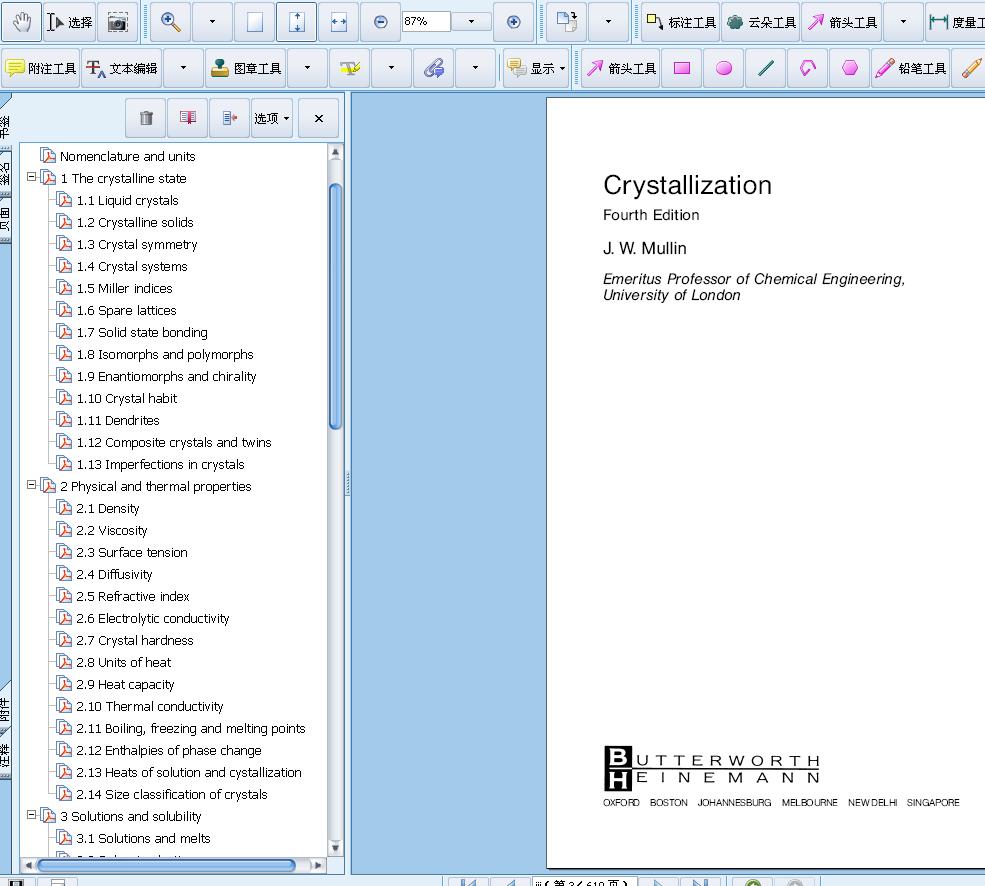
Task: Pick the pink rectangle drawing tool
Action: [x=681, y=68]
